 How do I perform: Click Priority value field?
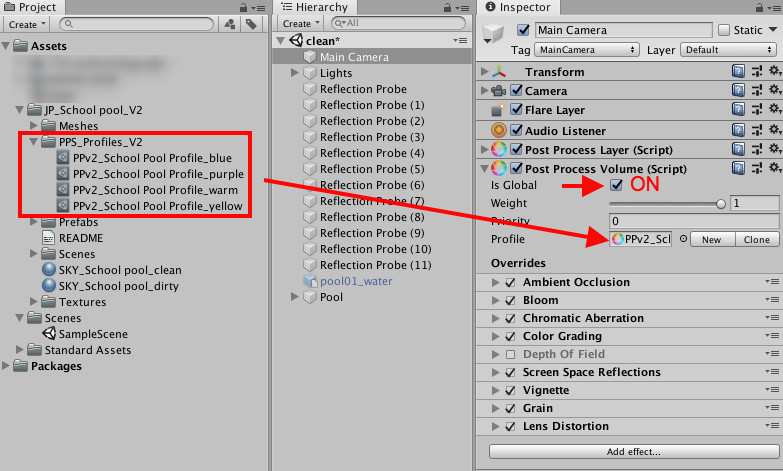pos(694,221)
